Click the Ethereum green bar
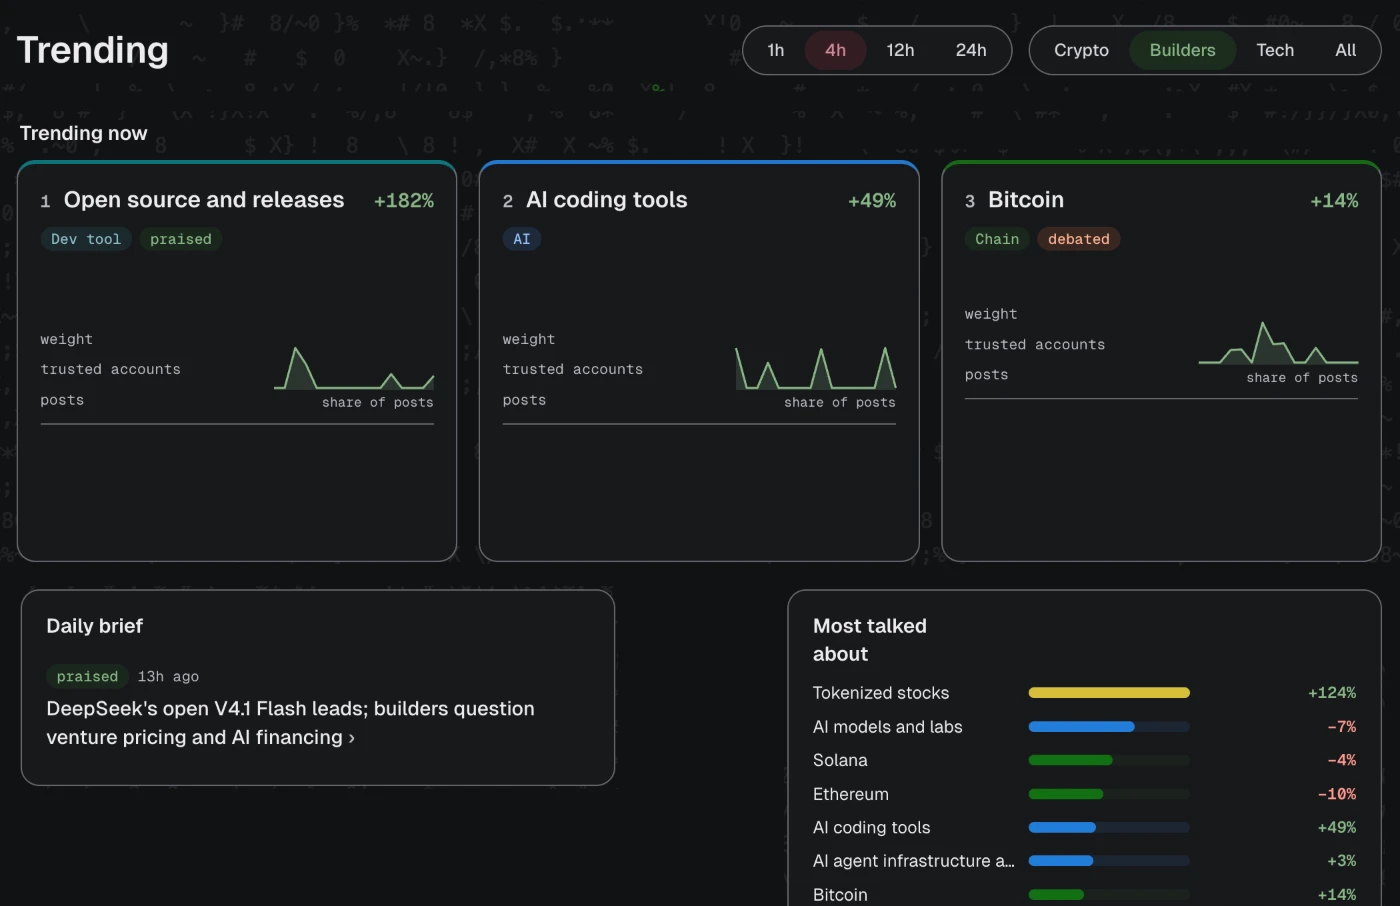 tap(1066, 794)
